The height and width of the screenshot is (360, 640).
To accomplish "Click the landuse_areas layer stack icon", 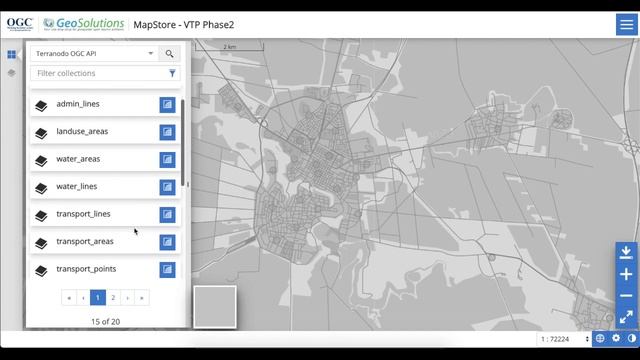I will pyautogui.click(x=41, y=133).
